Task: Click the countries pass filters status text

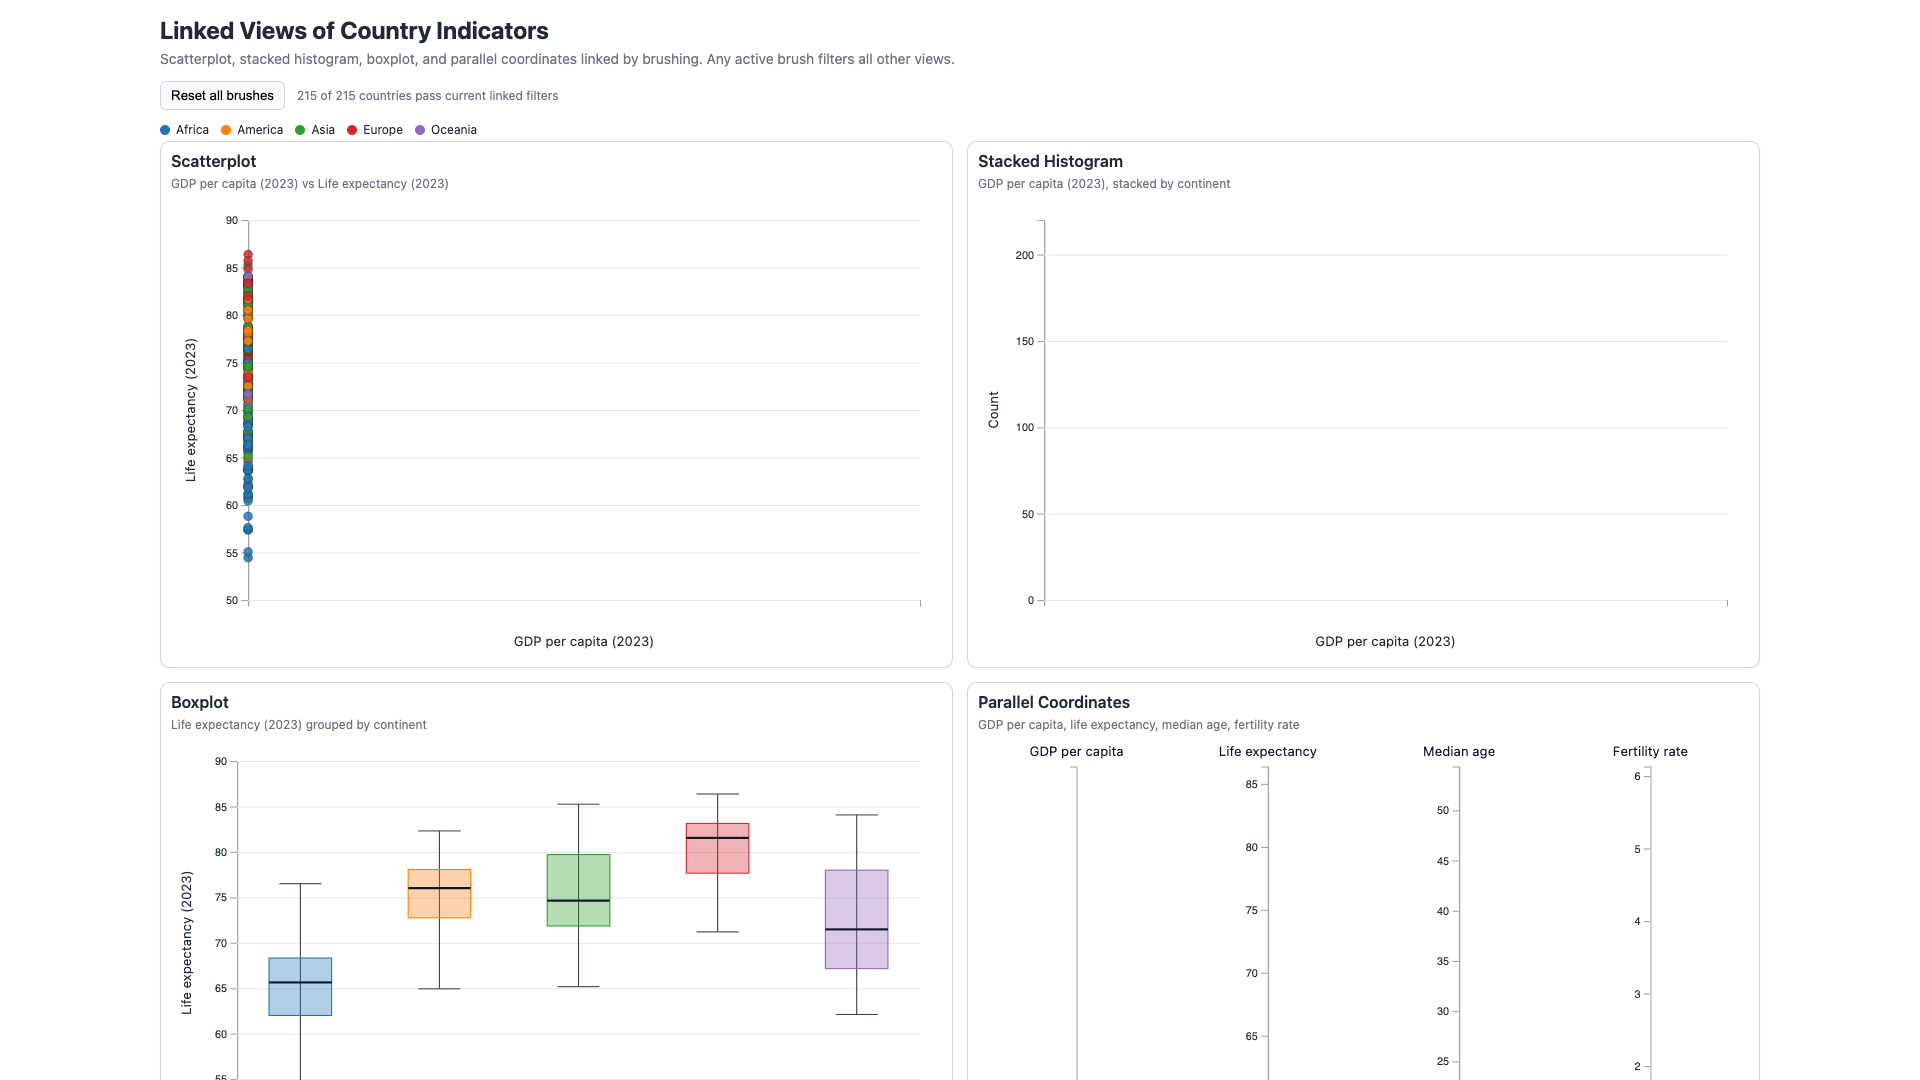Action: point(428,96)
